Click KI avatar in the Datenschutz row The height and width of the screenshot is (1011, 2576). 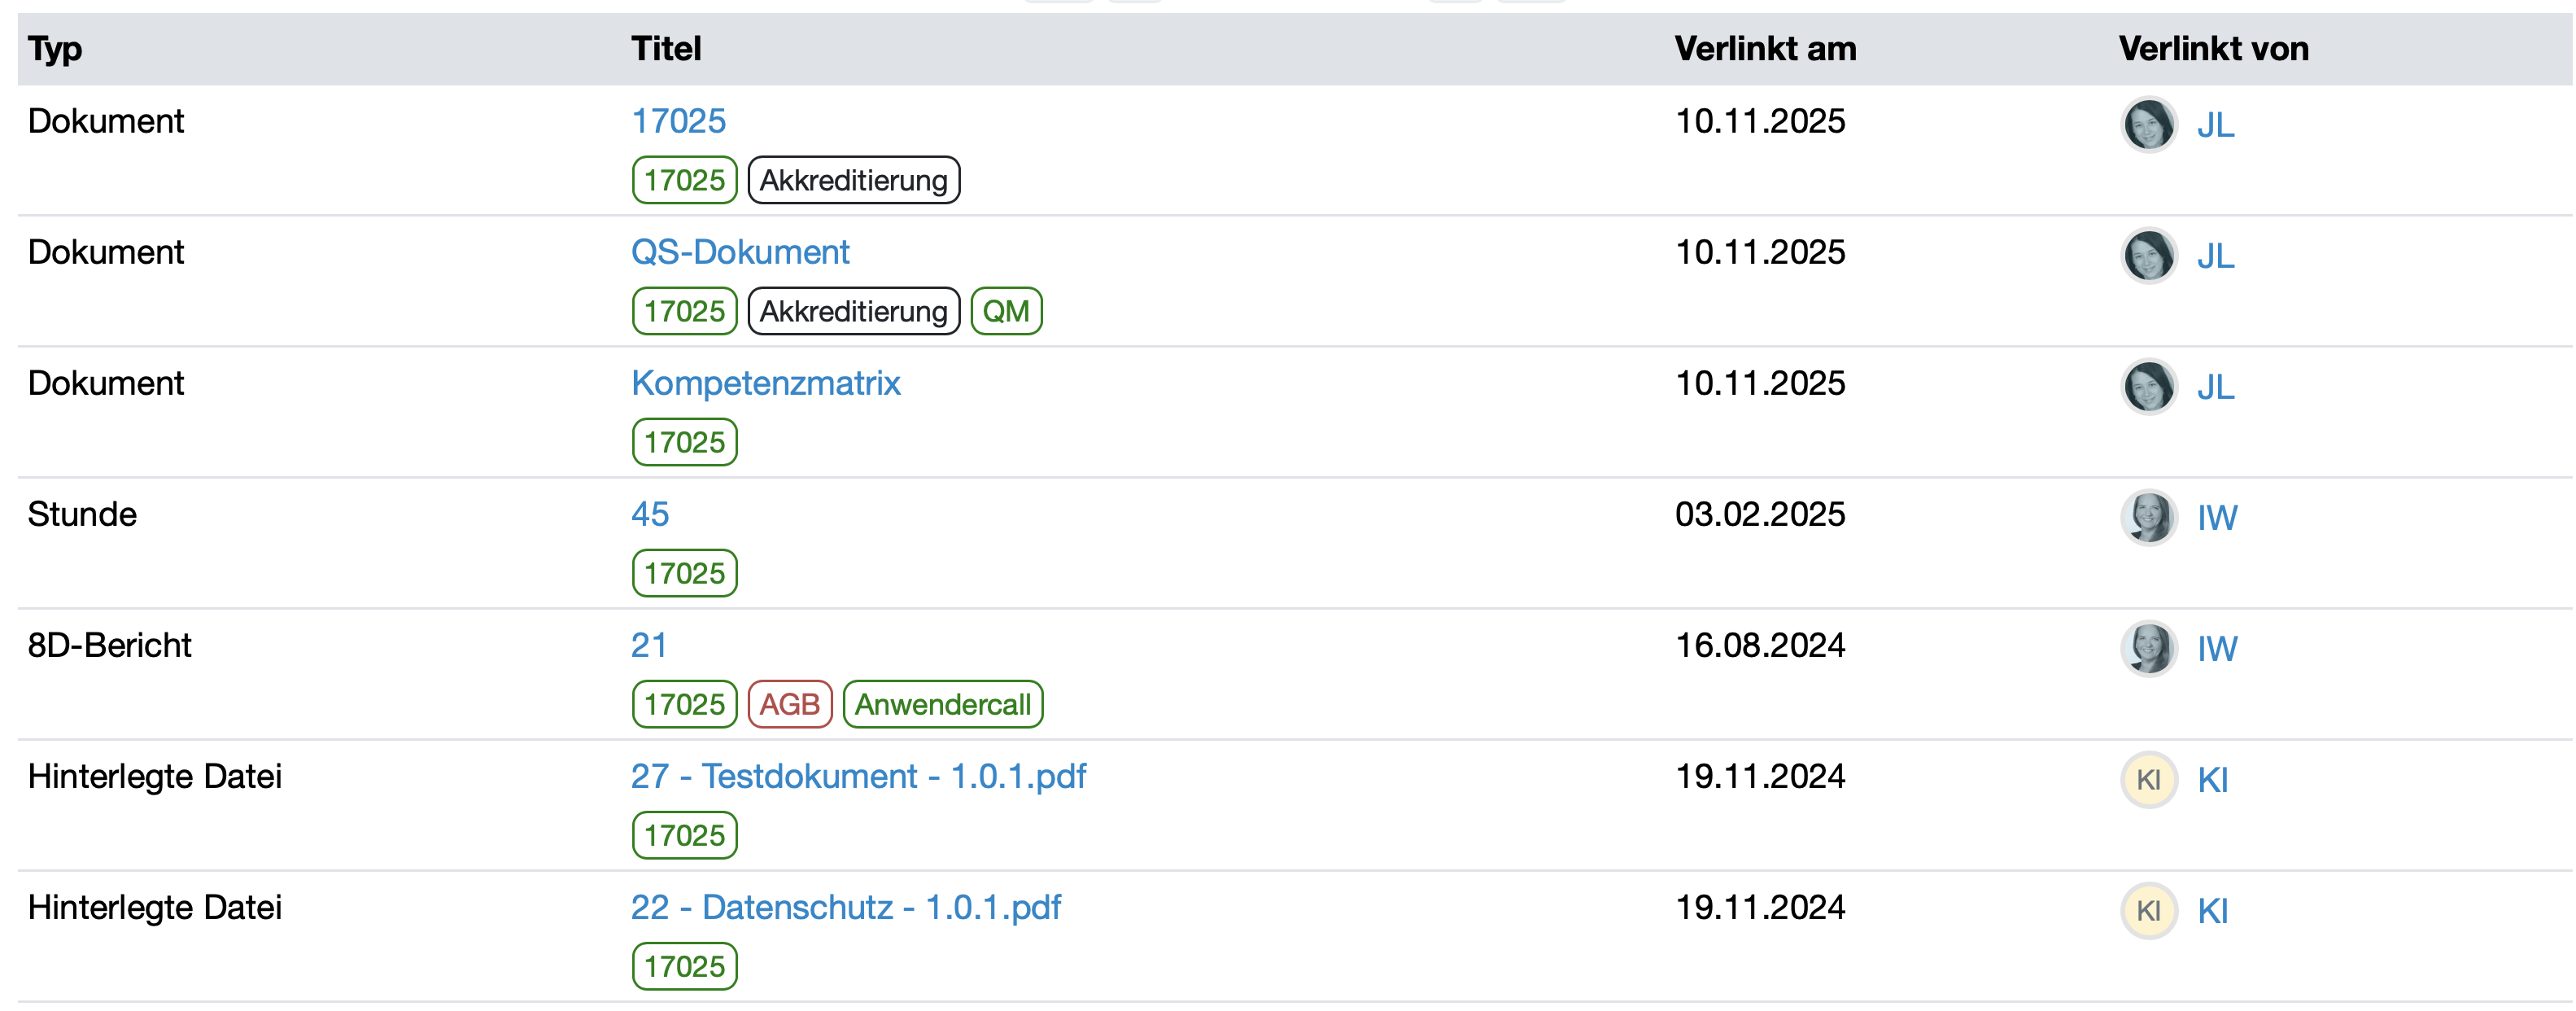2148,911
